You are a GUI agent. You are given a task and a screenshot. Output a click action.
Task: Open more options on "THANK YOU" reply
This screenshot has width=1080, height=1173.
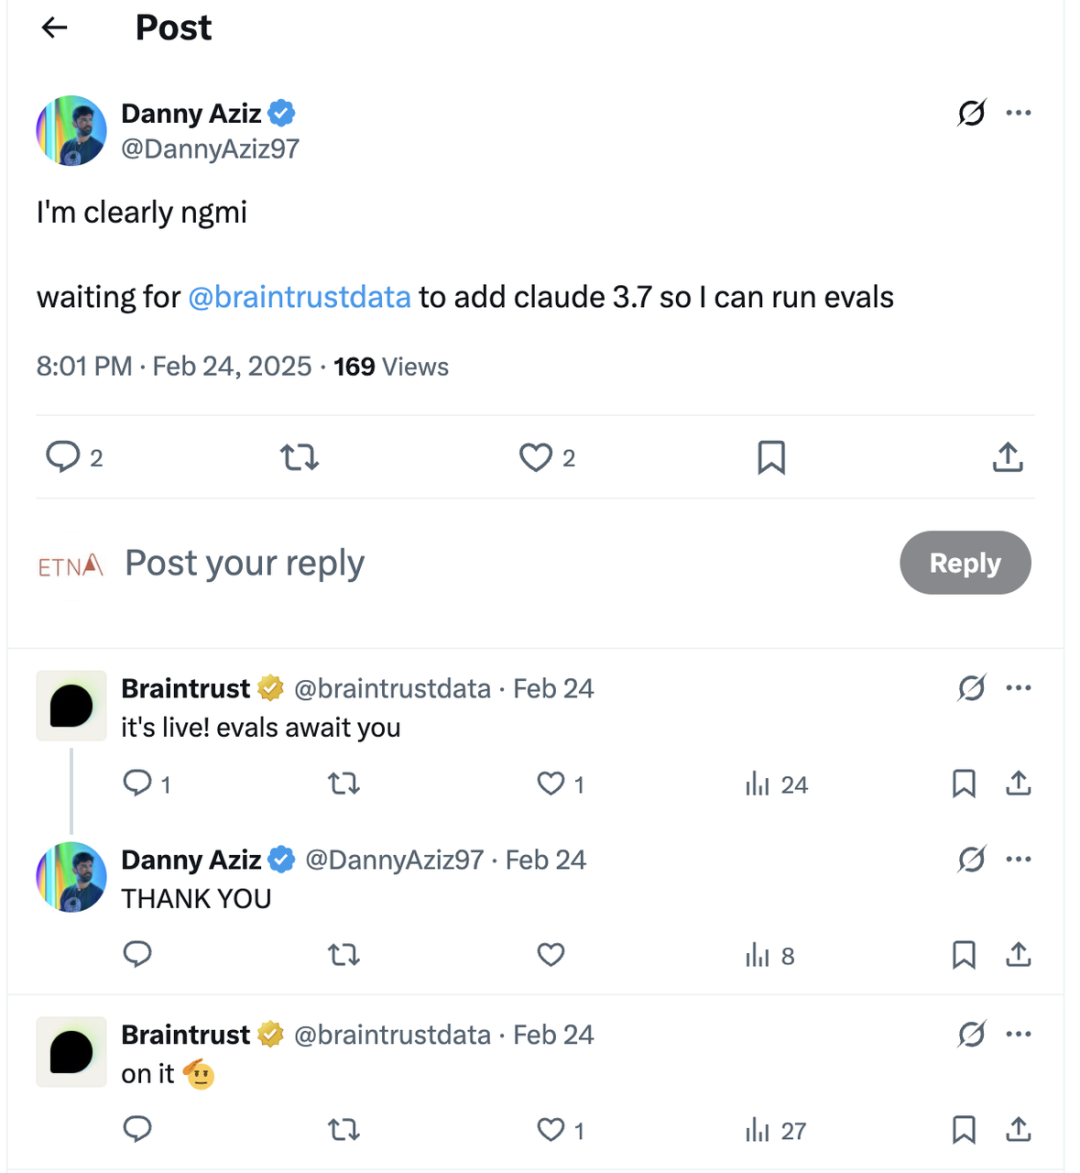[x=1019, y=859]
